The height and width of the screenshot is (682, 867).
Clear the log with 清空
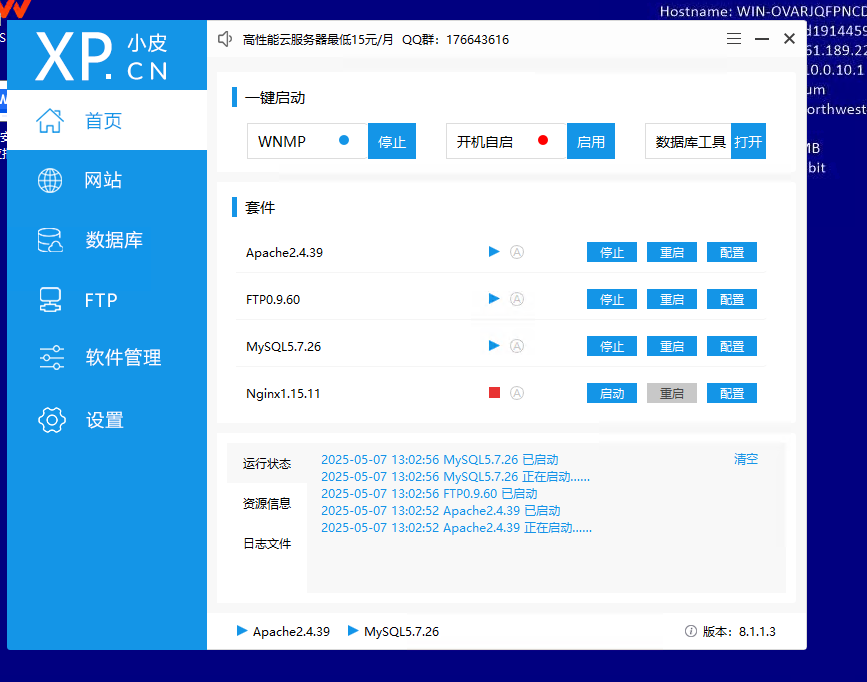(746, 459)
